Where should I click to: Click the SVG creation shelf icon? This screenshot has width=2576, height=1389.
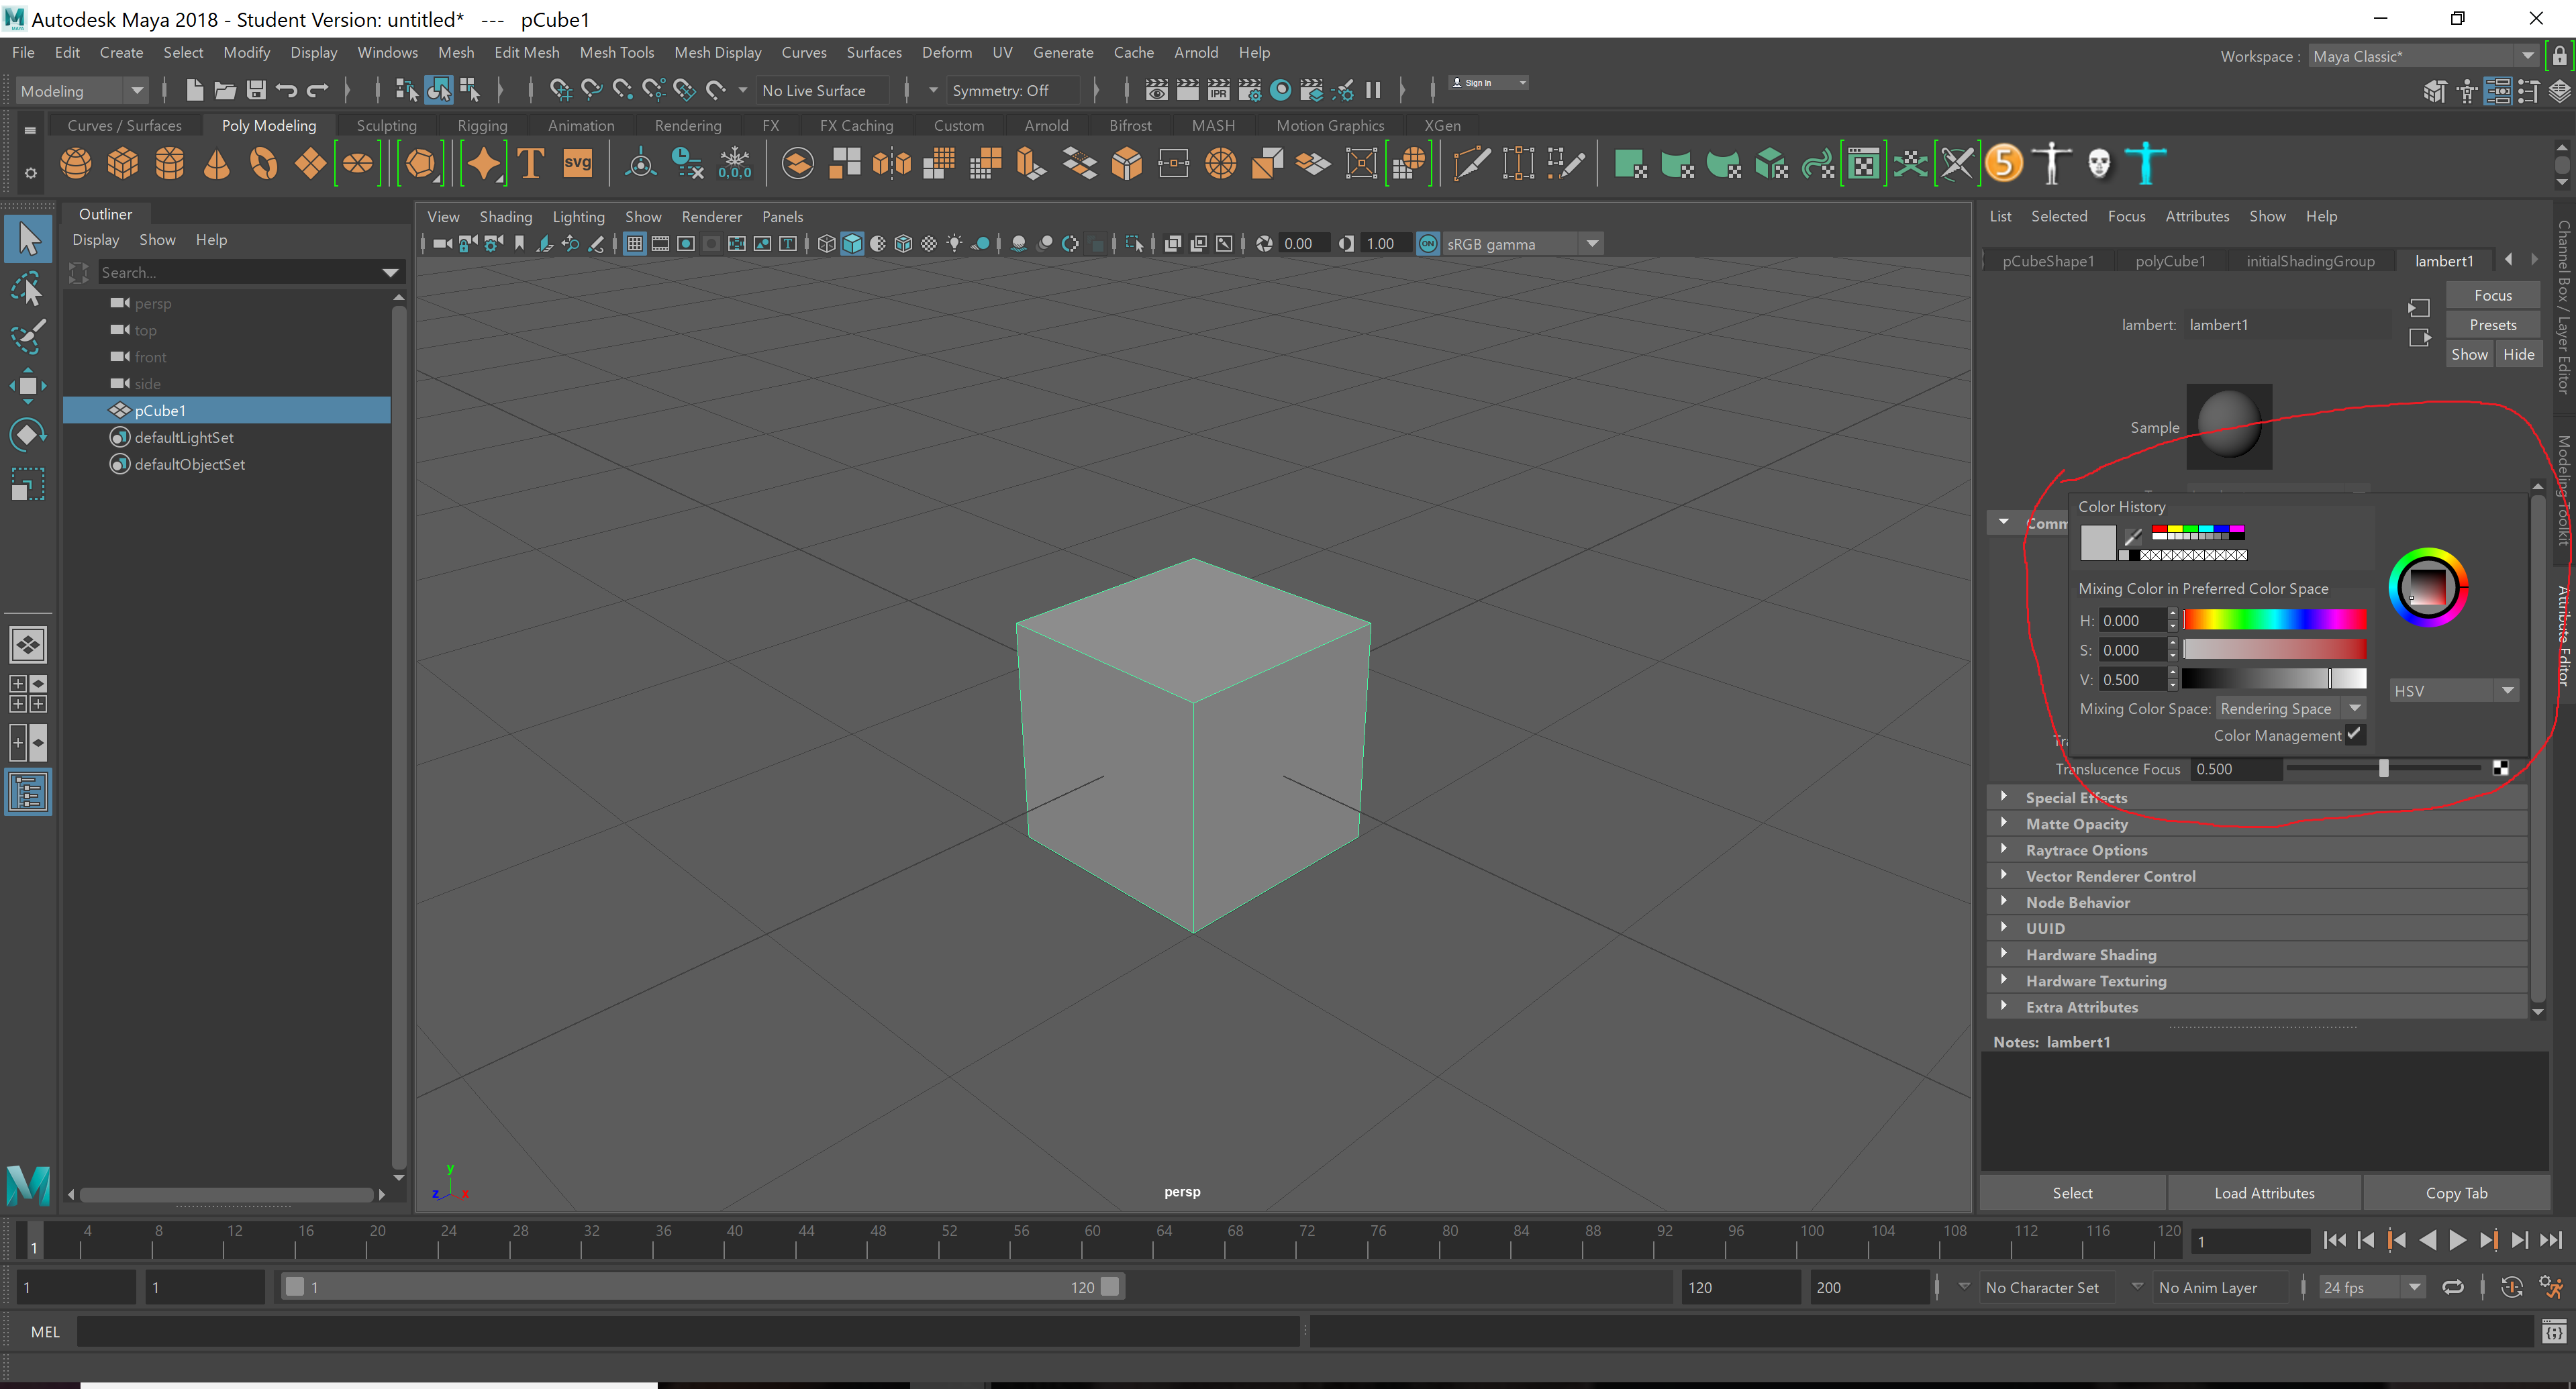coord(578,163)
